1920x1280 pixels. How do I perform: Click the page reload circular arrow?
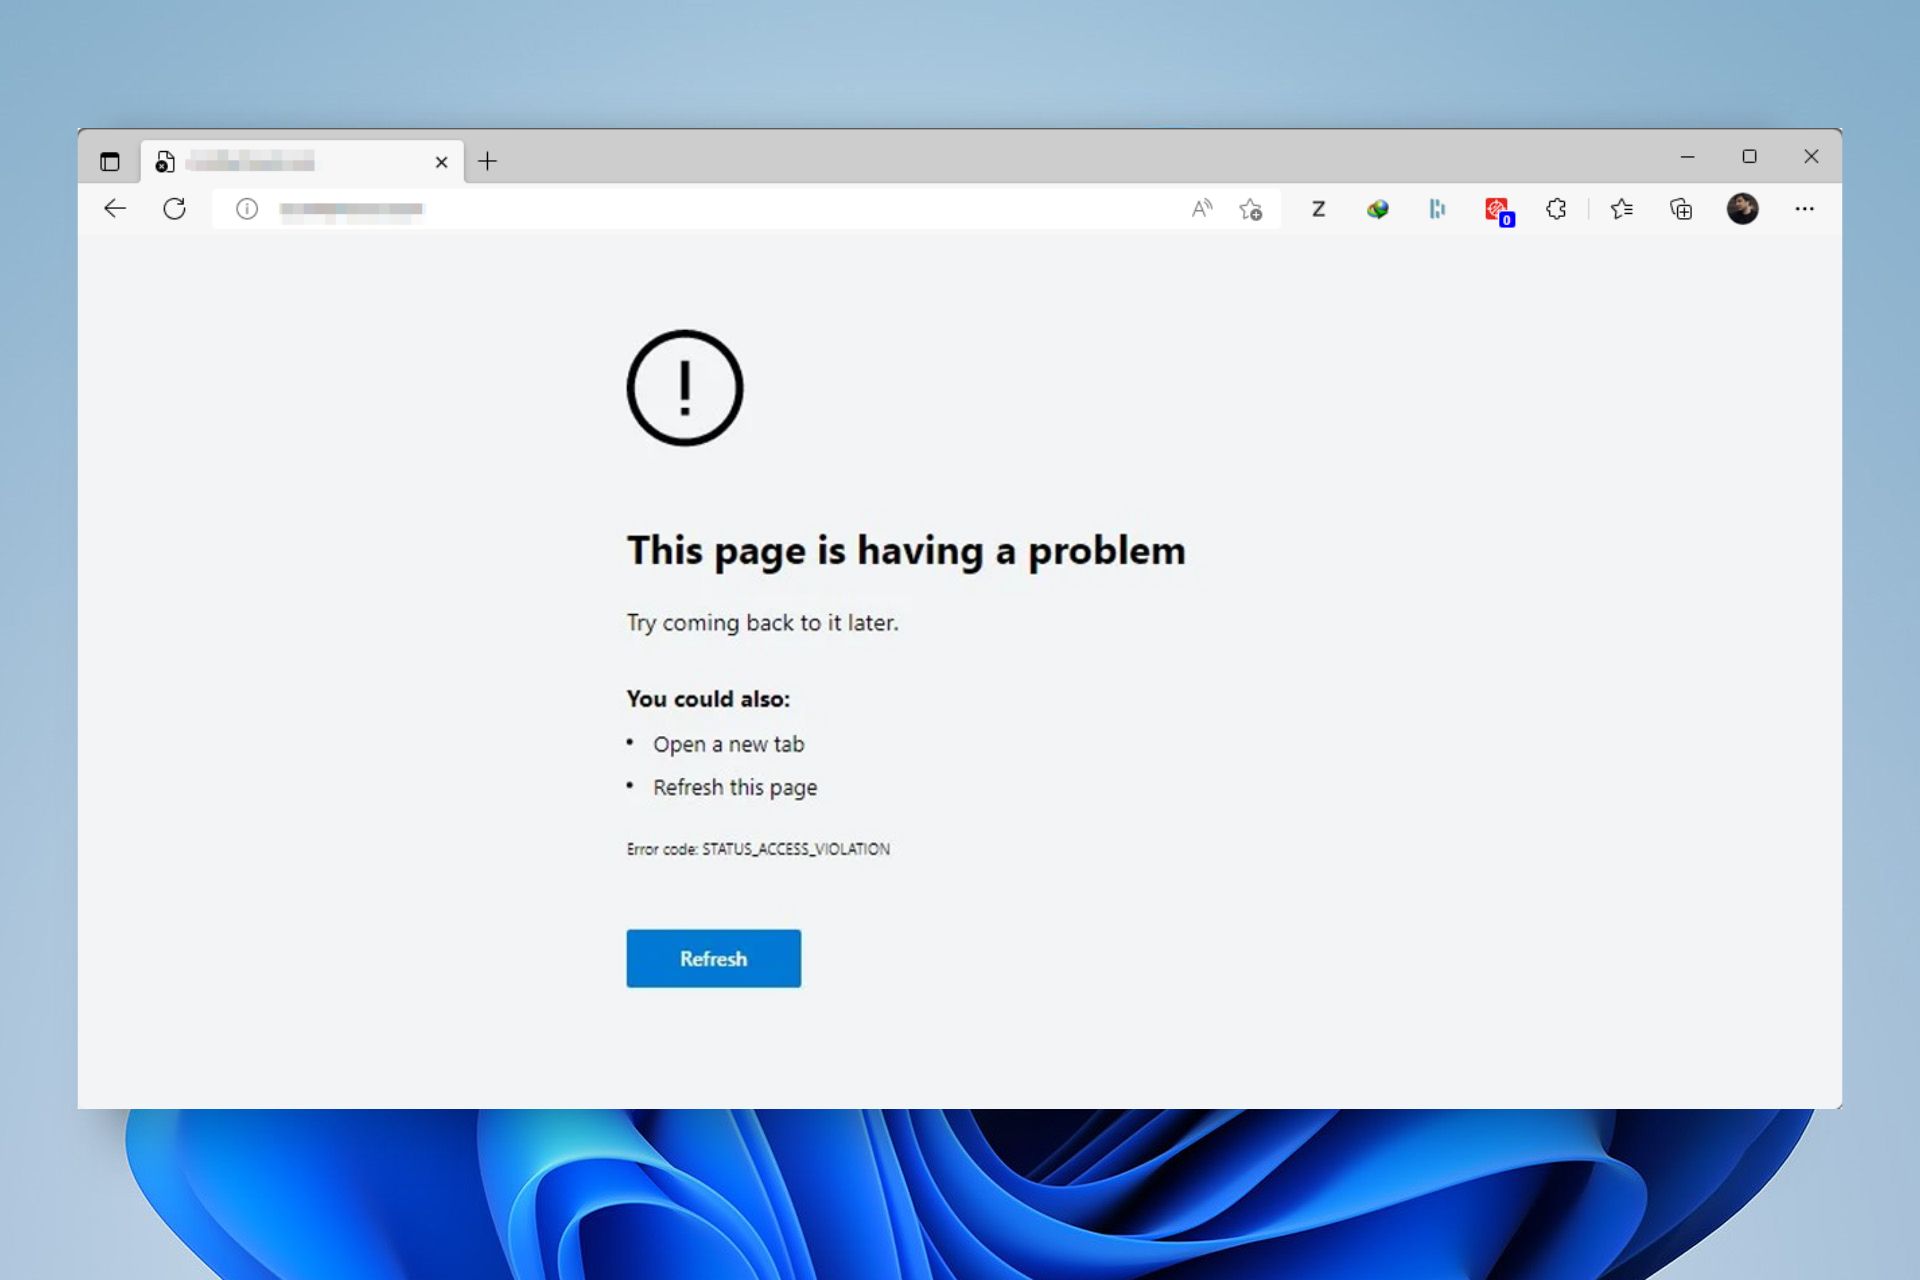click(x=176, y=209)
